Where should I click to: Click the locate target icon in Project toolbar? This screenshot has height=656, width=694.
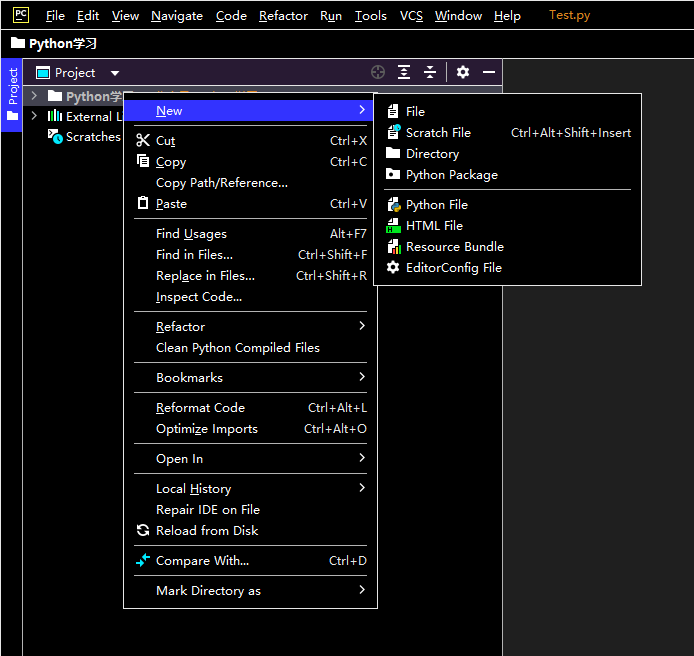click(x=378, y=72)
